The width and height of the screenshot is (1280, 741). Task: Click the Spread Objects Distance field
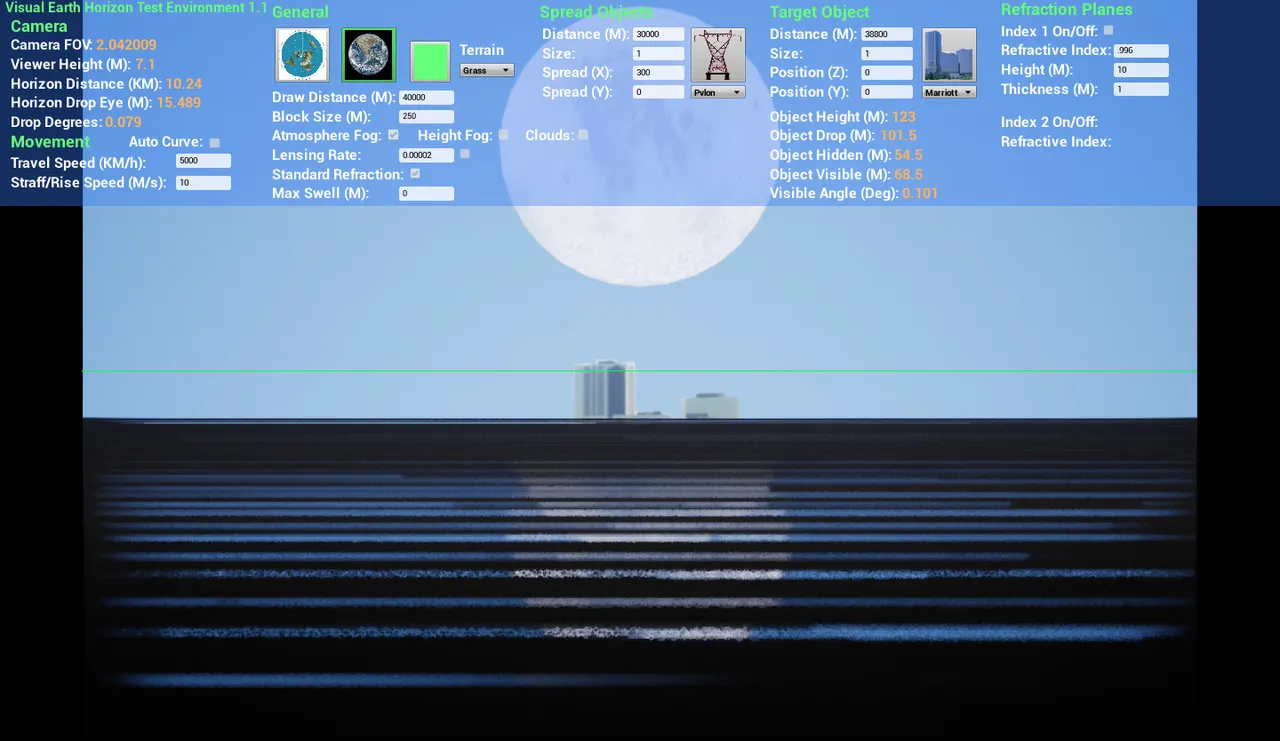pos(658,34)
